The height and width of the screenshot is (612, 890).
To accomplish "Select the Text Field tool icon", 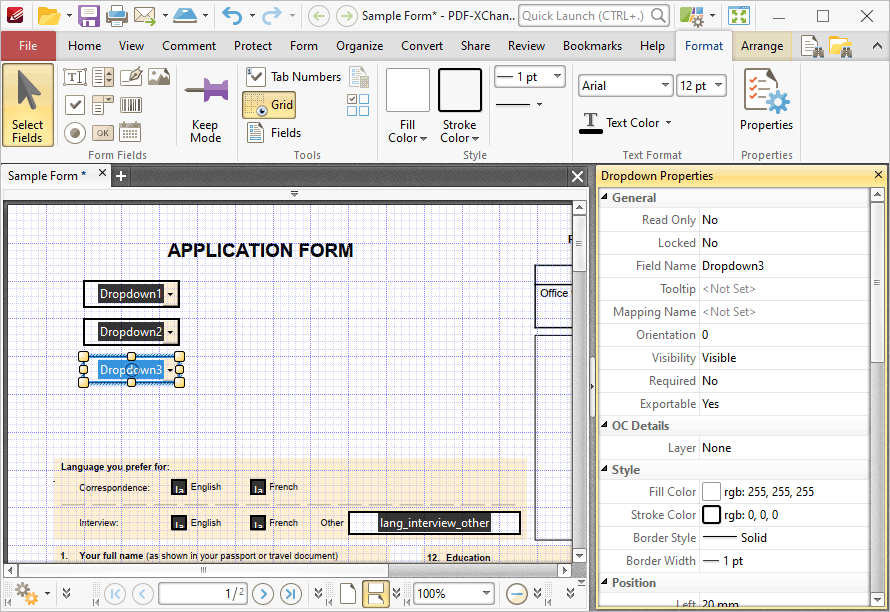I will click(x=75, y=77).
